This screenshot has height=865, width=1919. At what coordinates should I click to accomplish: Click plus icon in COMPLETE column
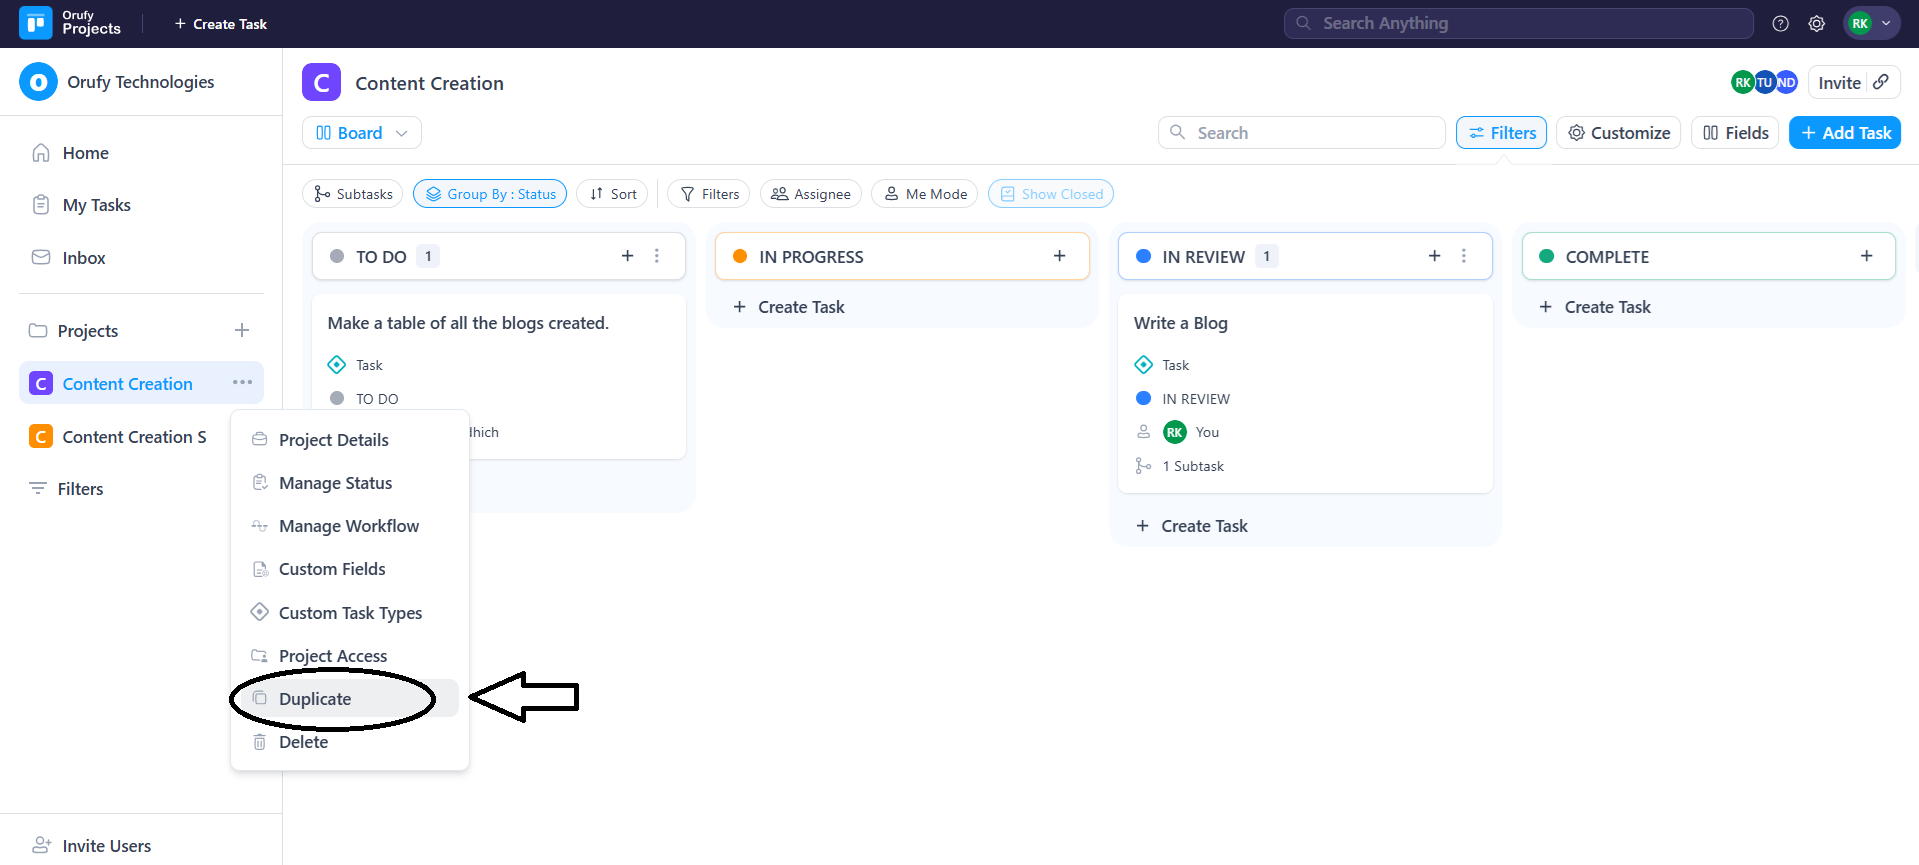tap(1866, 256)
